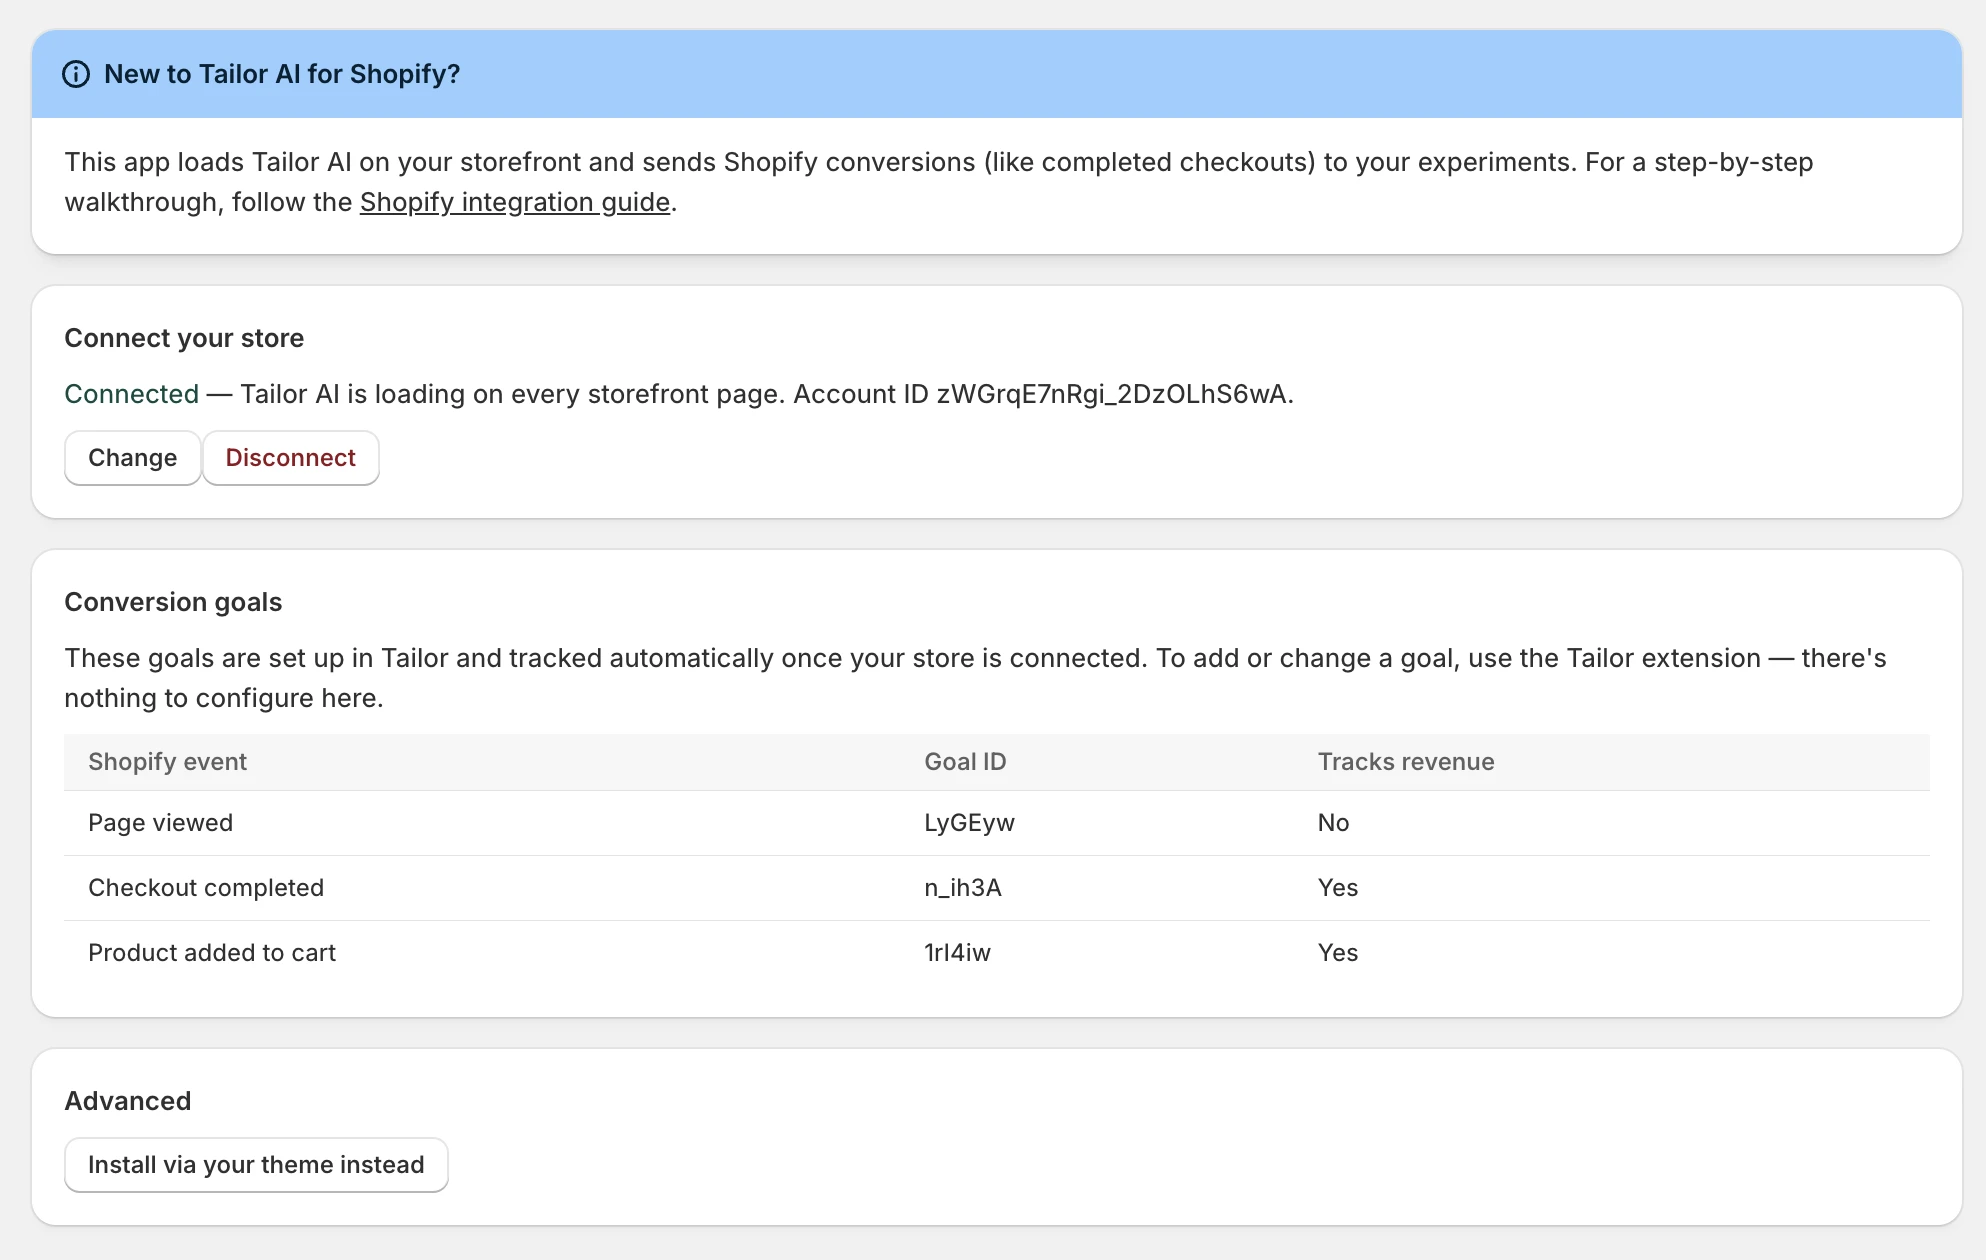The height and width of the screenshot is (1260, 1986).
Task: Click Goal ID n_ih3A
Action: coord(963,888)
